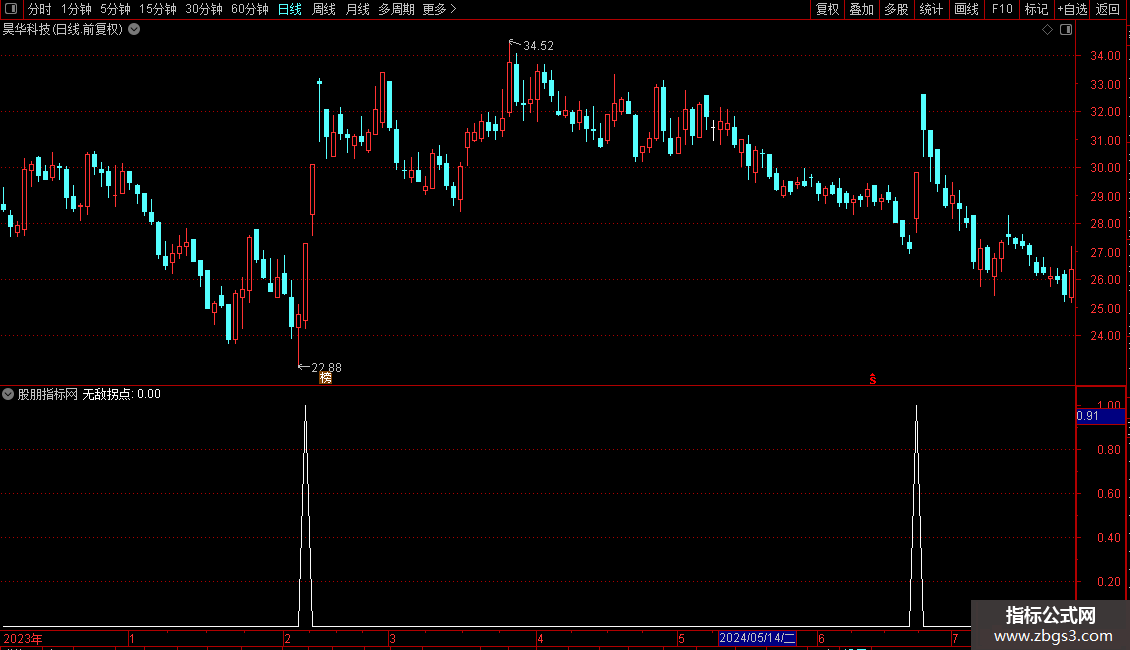Viewport: 1130px width, 650px height.
Task: Select the 30分钟 period
Action: (x=204, y=9)
